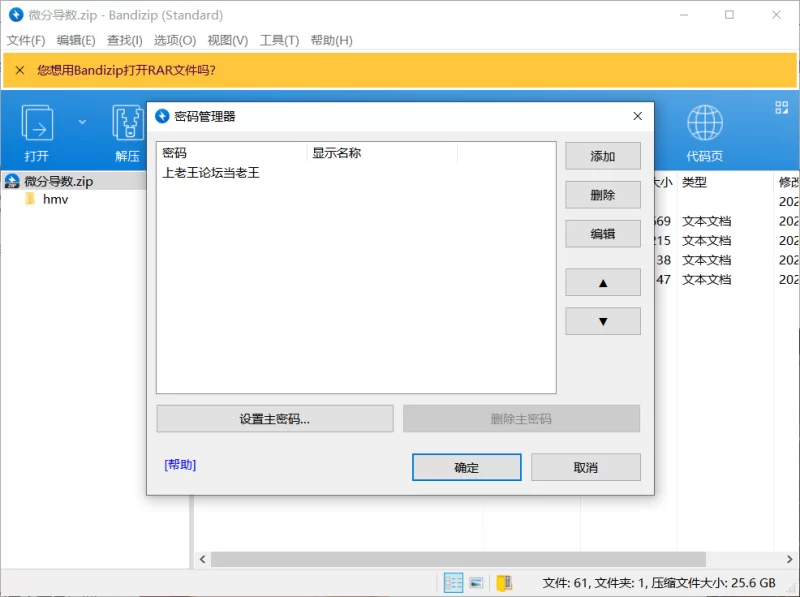Click the 您想用Bandizip打开RAR文件吗 notification text
This screenshot has height=597, width=800.
pos(126,70)
